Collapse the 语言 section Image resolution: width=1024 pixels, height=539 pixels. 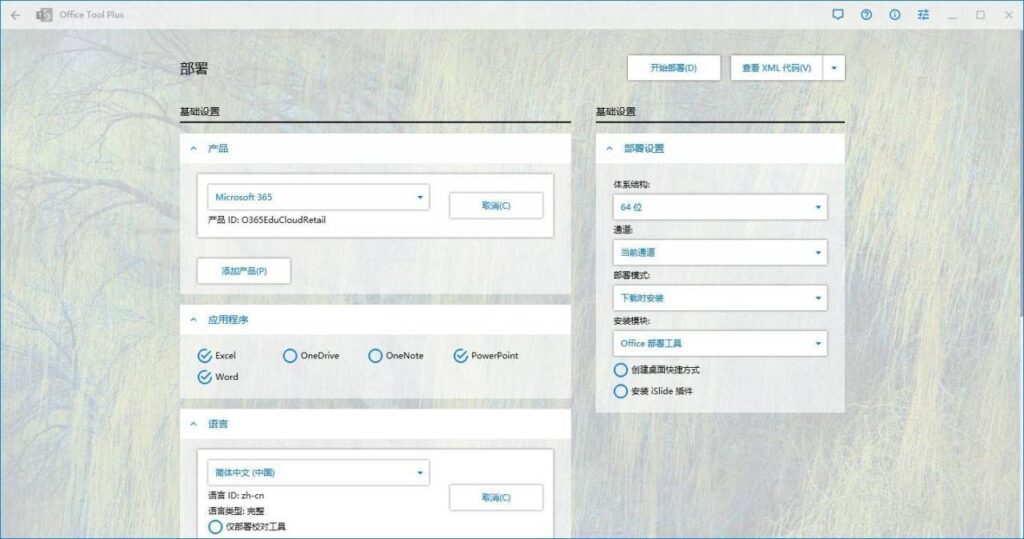[x=193, y=425]
